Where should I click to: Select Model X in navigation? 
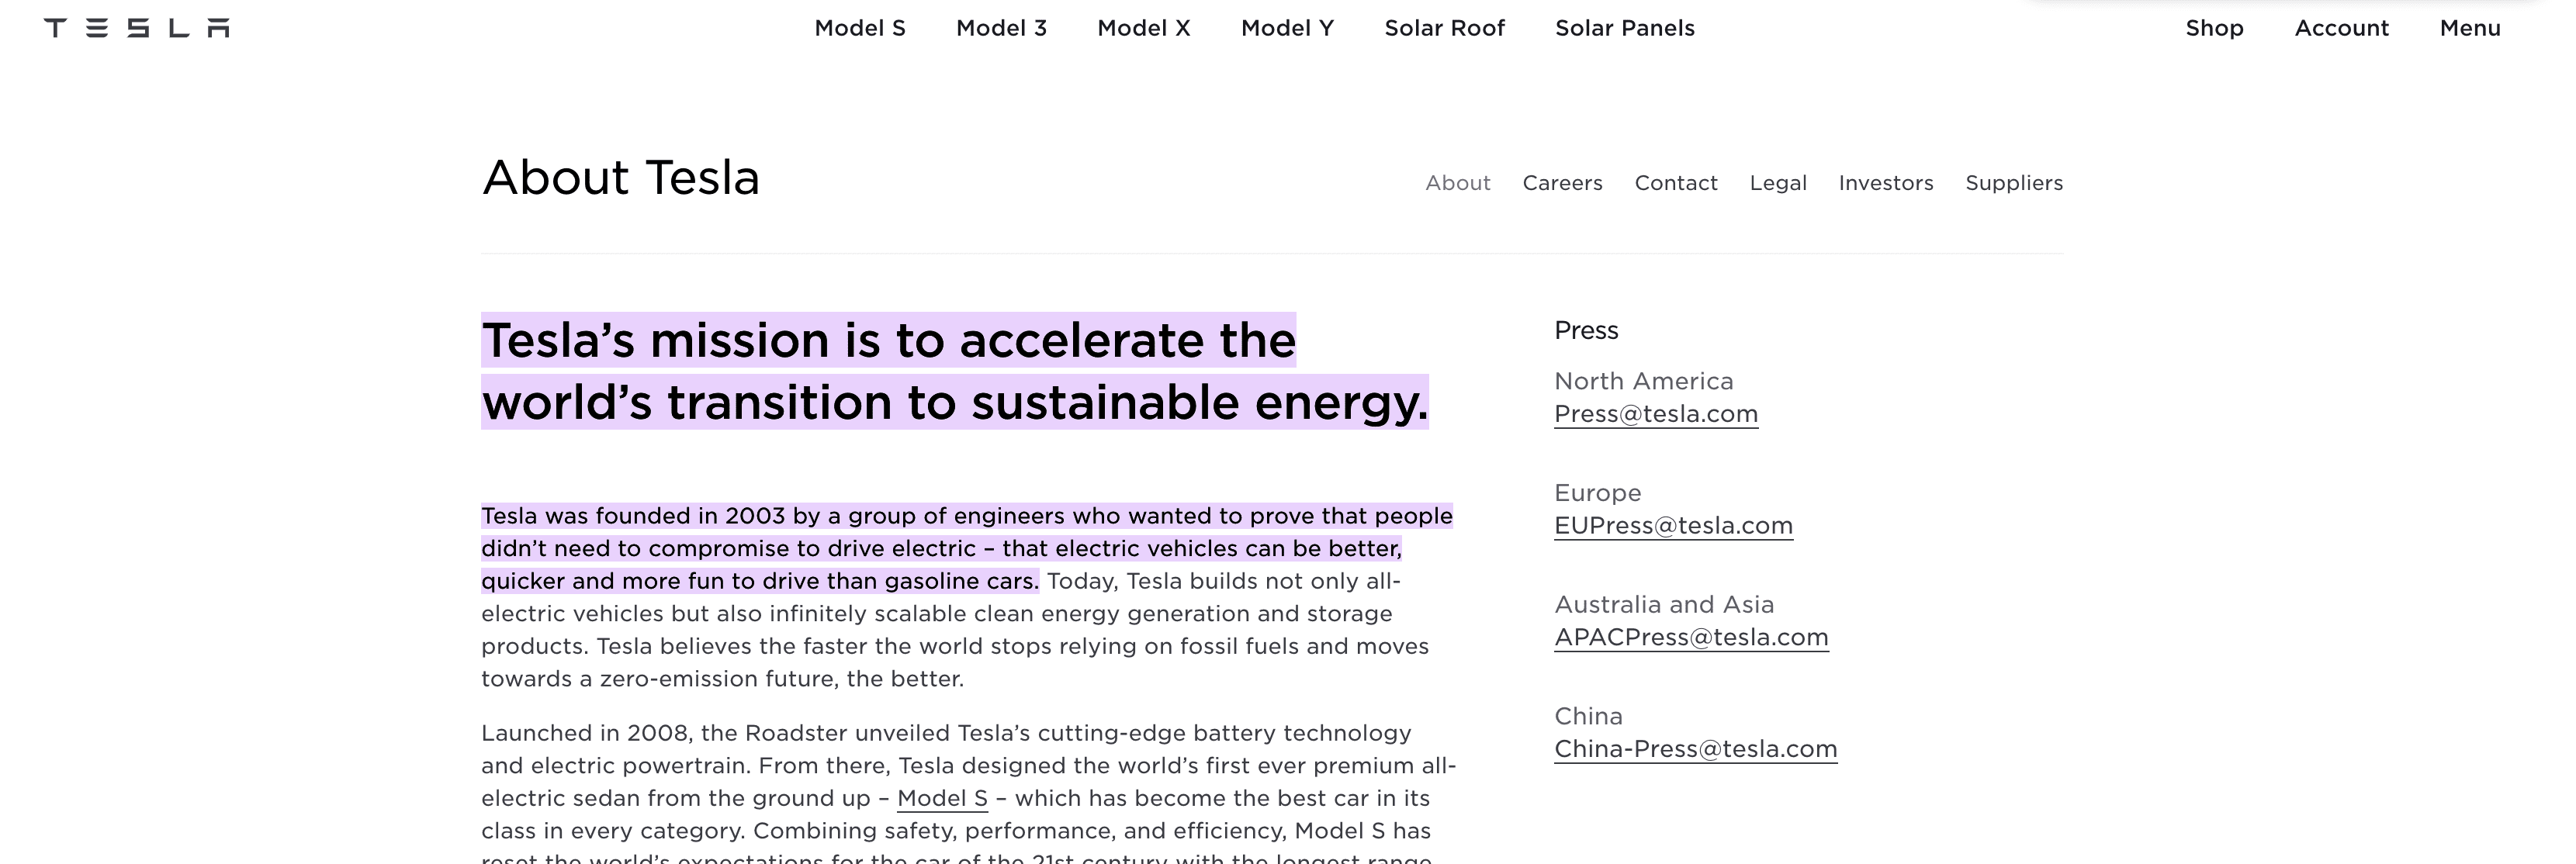click(x=1143, y=28)
